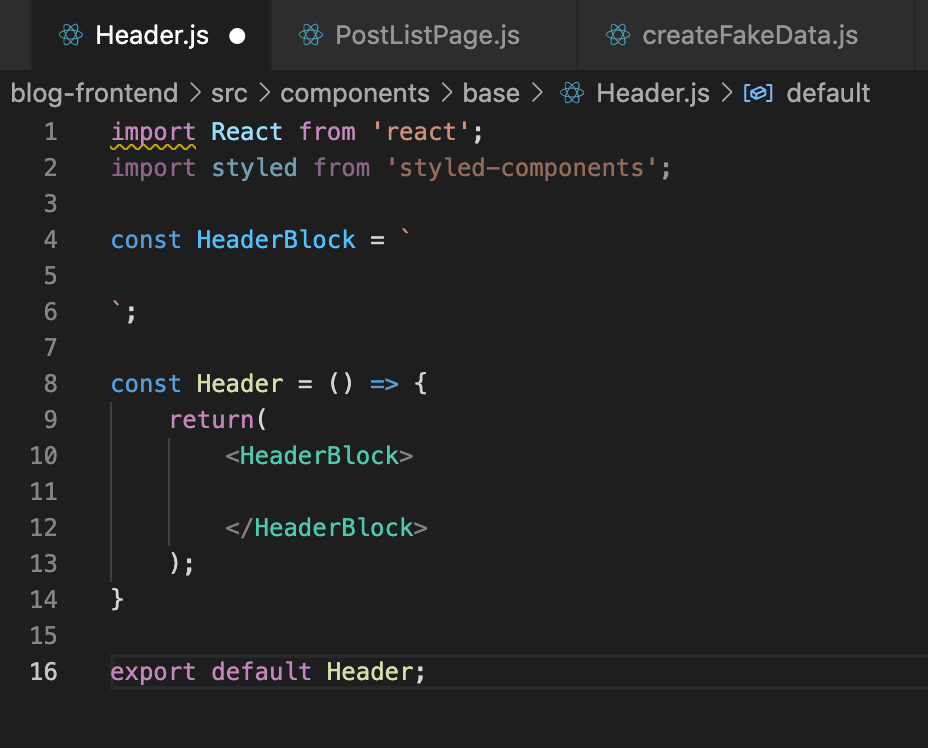This screenshot has width=928, height=748.
Task: Select Header.js in the breadcrumb
Action: [x=653, y=94]
